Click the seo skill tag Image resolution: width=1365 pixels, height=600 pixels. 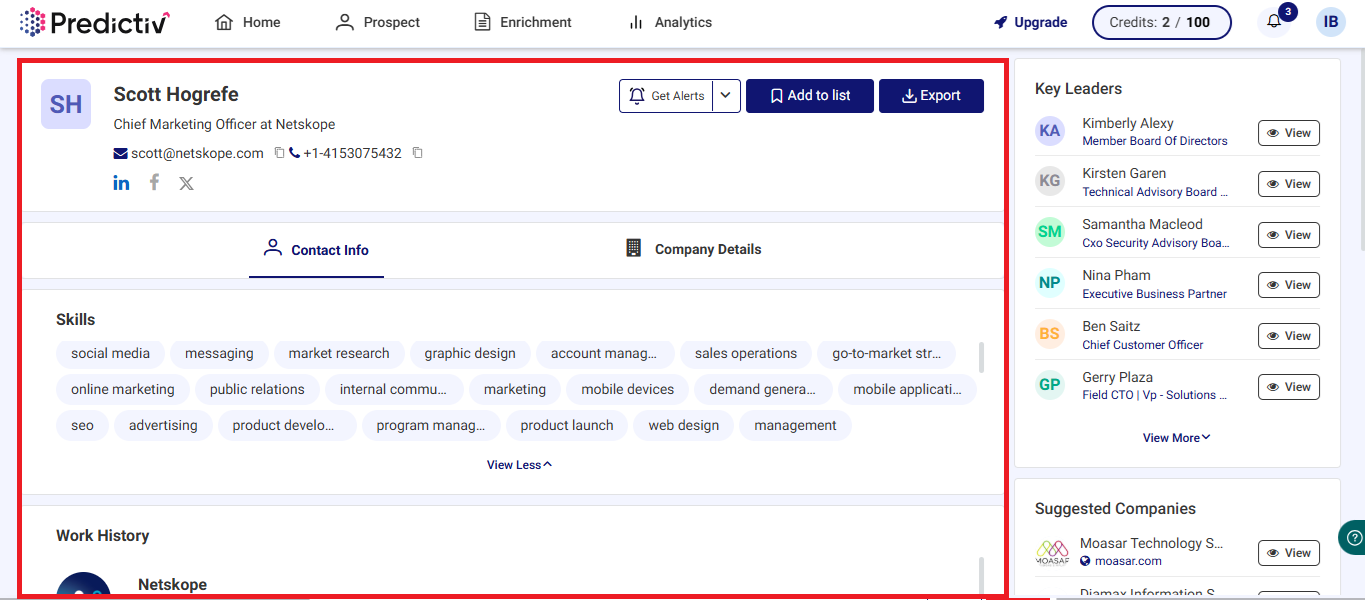coord(82,425)
